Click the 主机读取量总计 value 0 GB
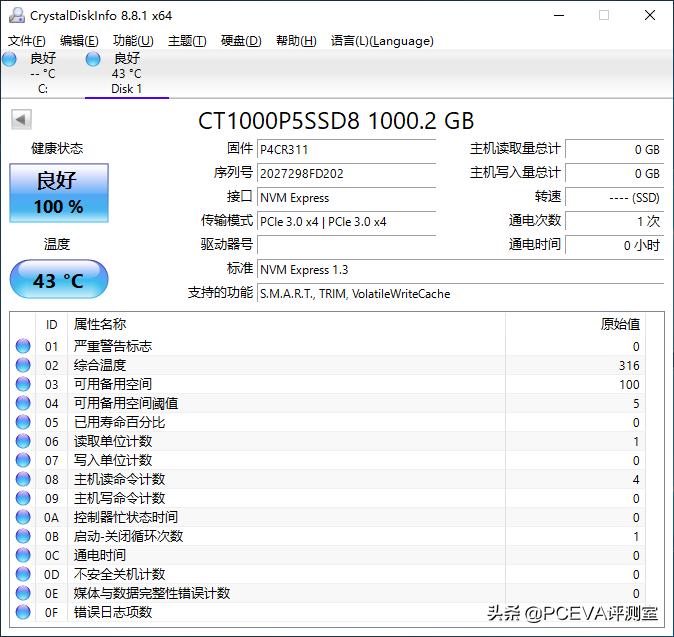This screenshot has height=637, width=674. (615, 150)
